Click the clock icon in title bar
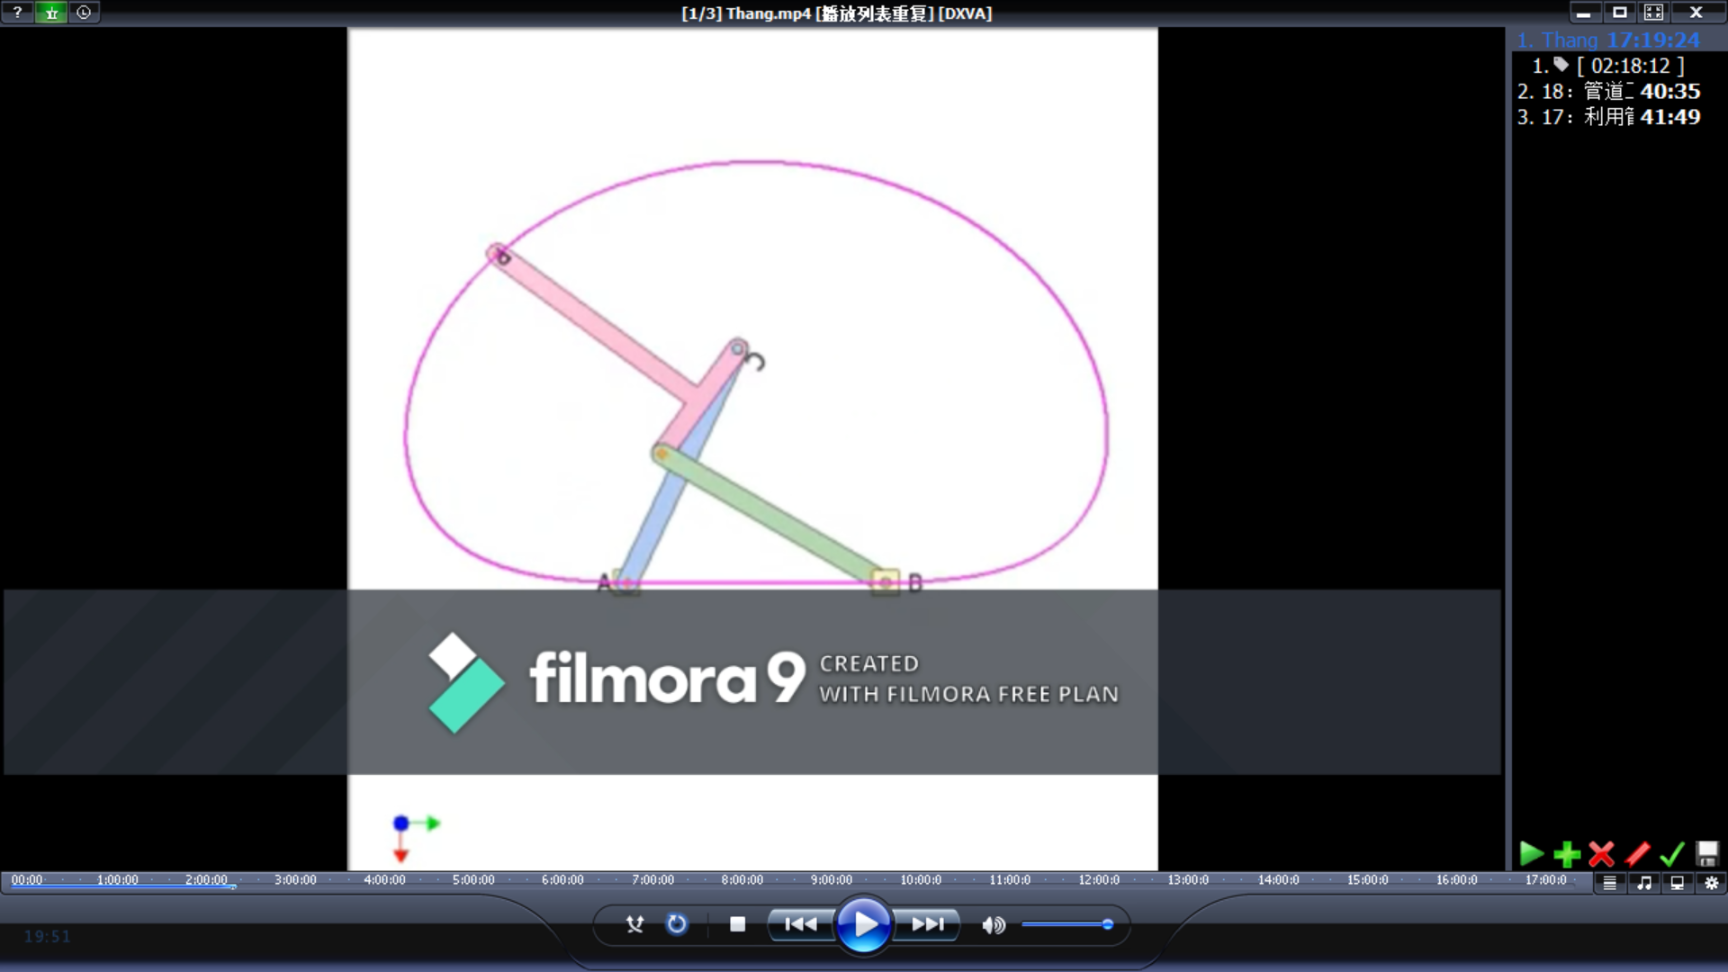Viewport: 1728px width, 972px height. tap(84, 12)
